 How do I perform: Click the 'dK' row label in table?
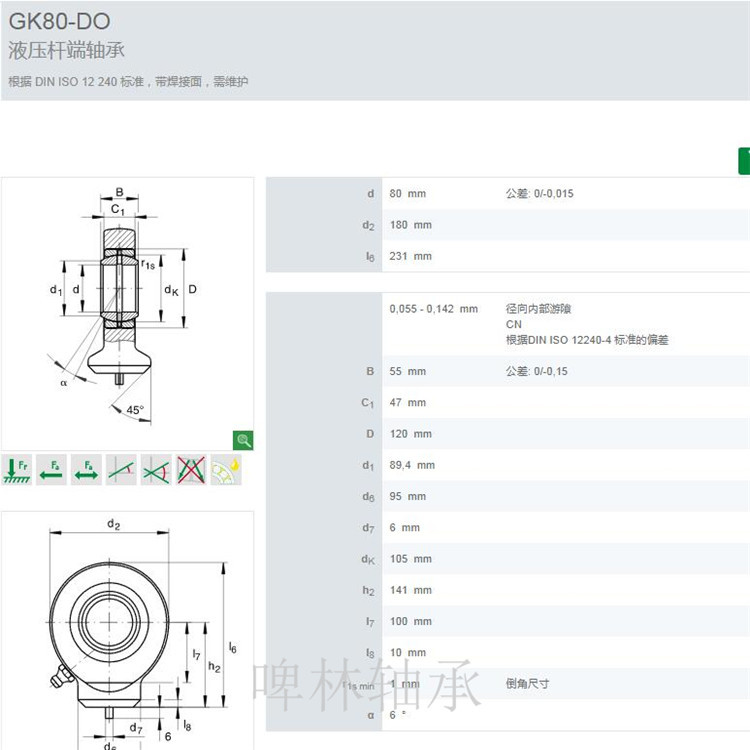click(368, 559)
